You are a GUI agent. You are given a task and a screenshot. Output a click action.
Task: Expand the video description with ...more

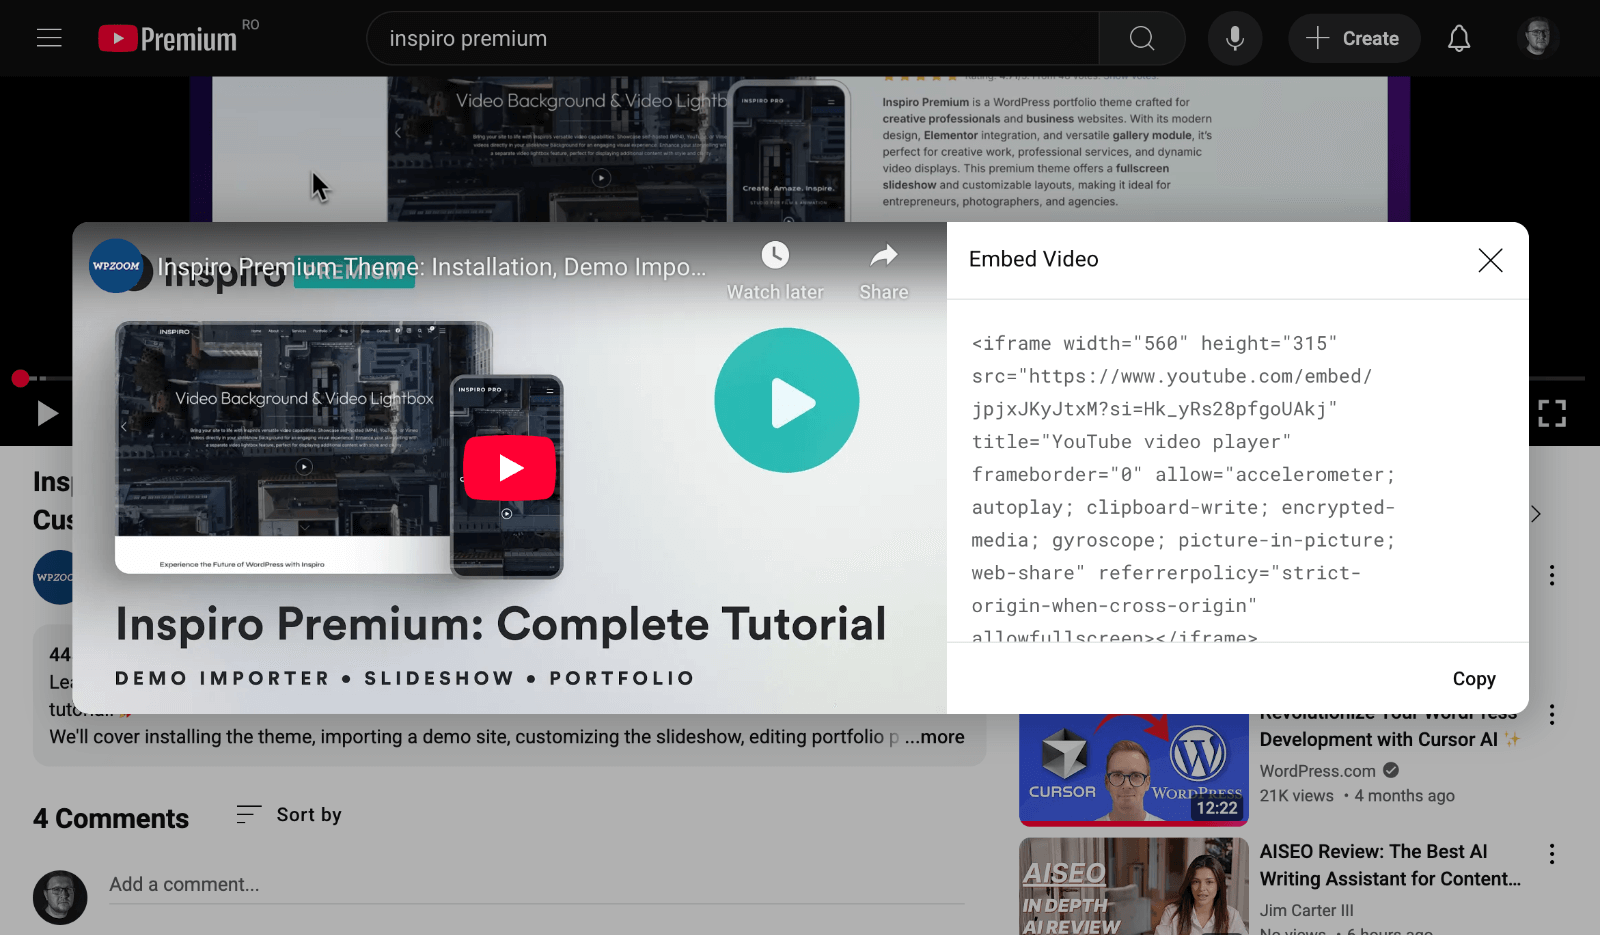(936, 737)
